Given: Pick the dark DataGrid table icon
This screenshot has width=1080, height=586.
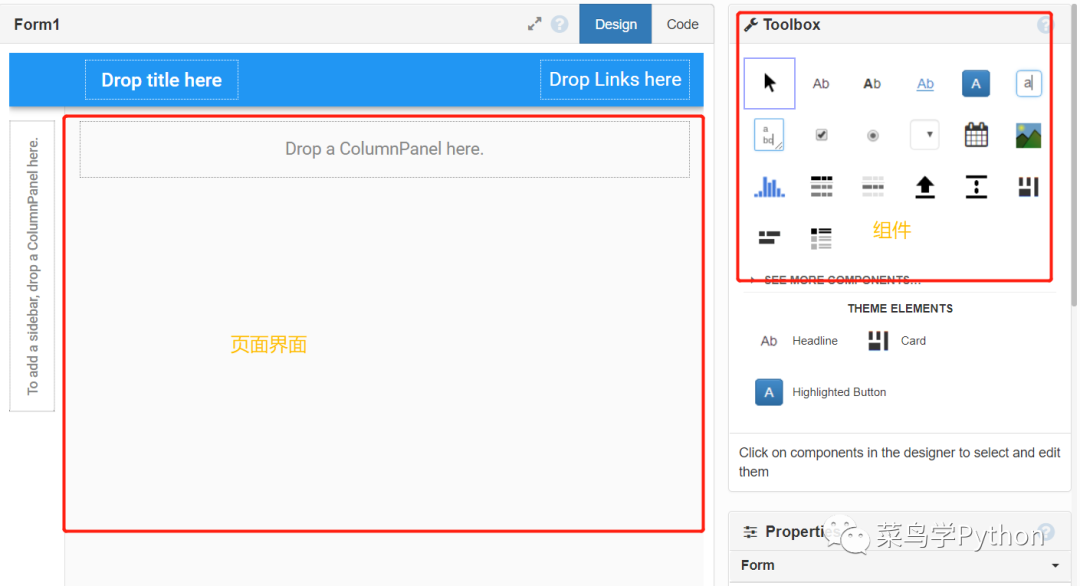Looking at the screenshot, I should tap(821, 187).
